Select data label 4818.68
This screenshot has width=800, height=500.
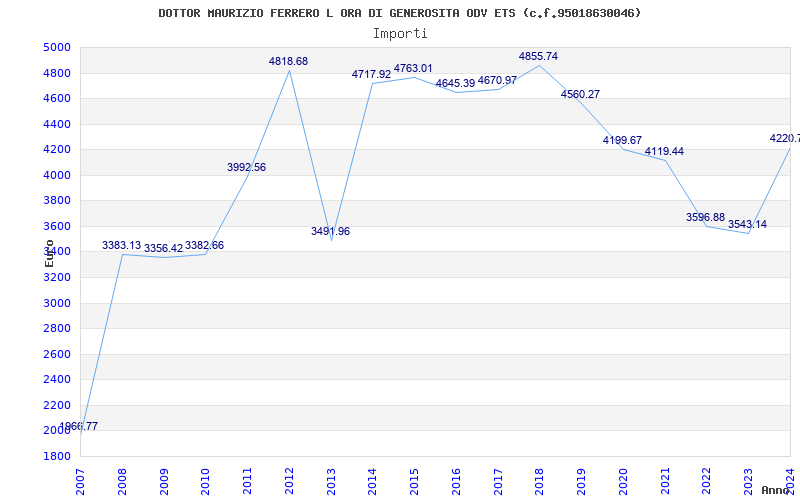point(288,61)
